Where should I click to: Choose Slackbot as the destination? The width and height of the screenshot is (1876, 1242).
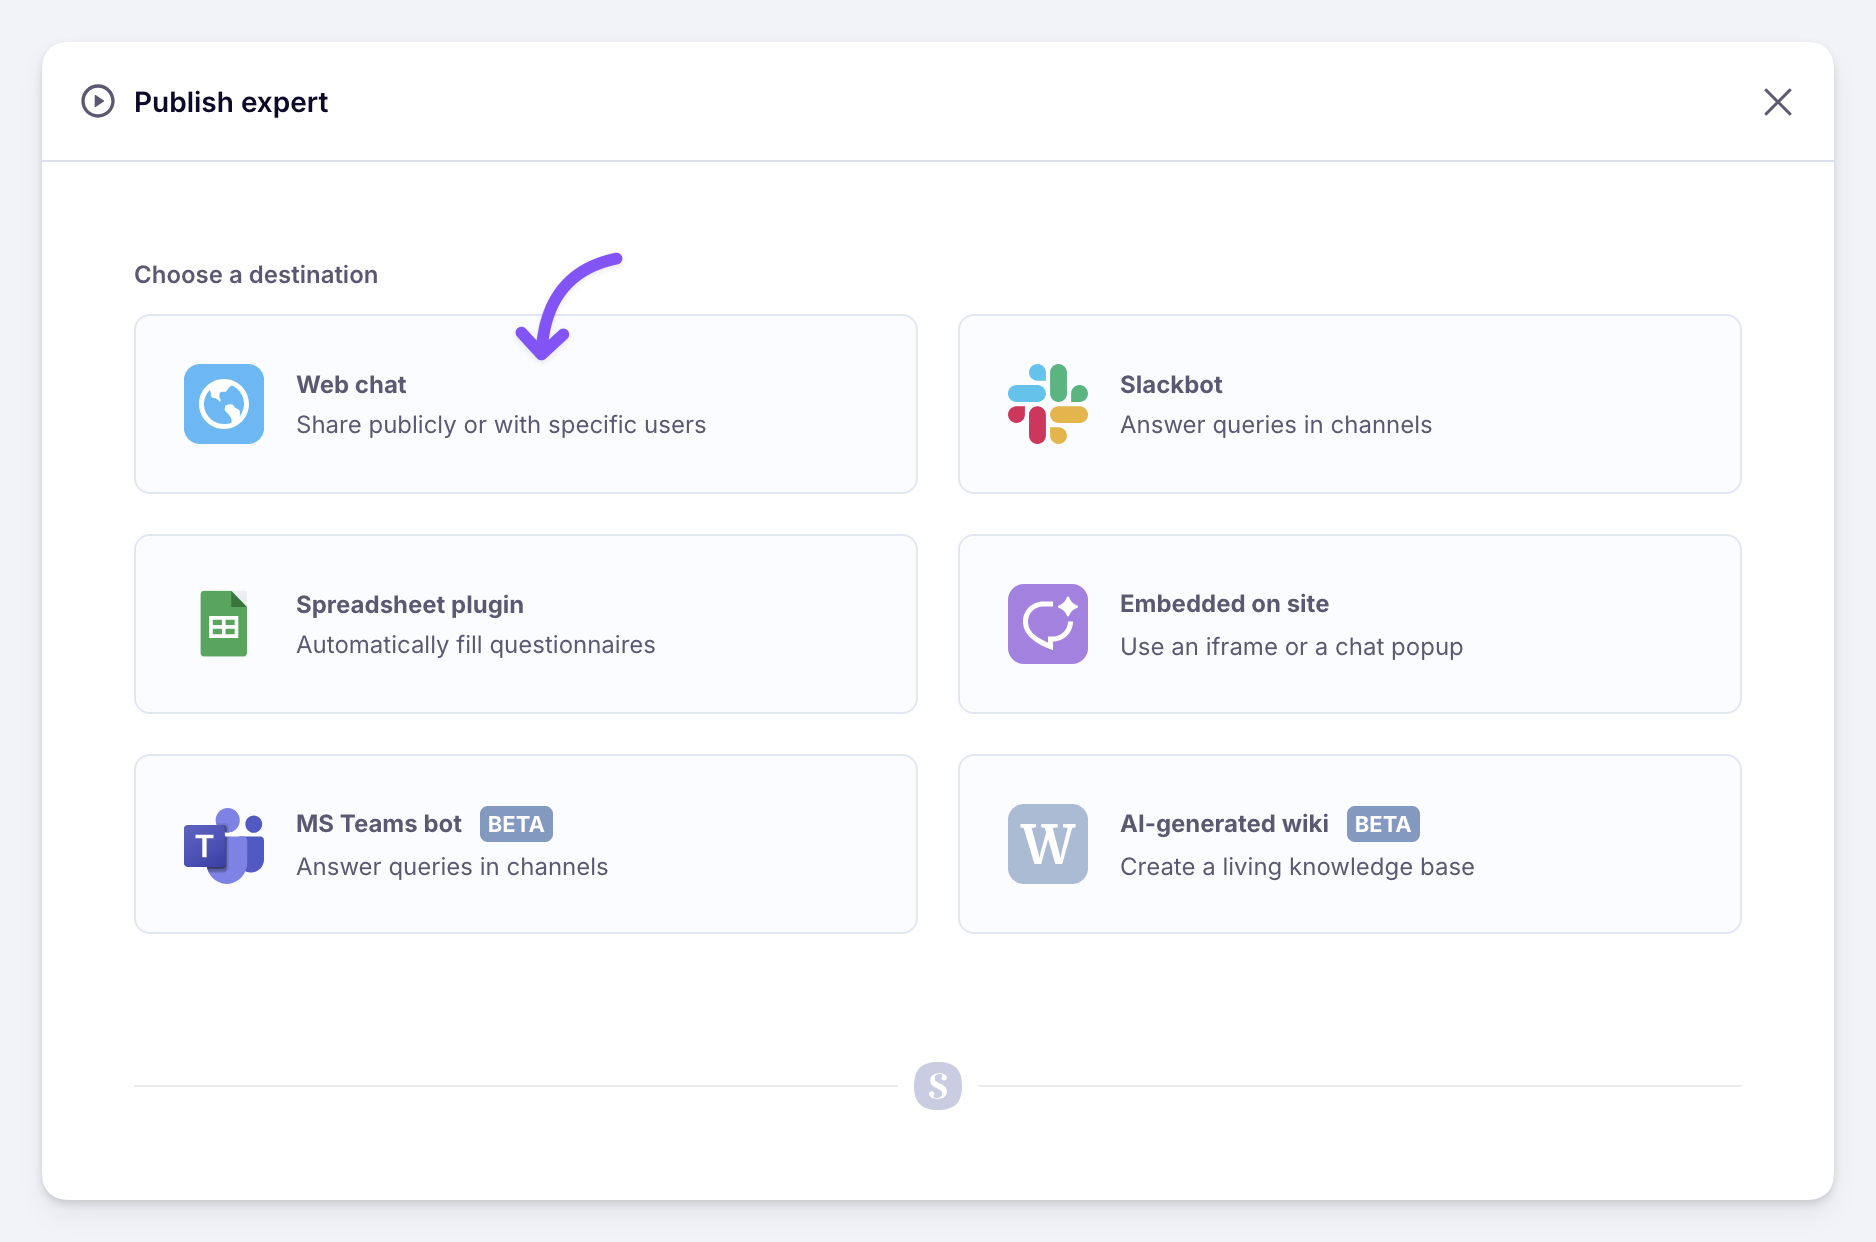click(1171, 385)
